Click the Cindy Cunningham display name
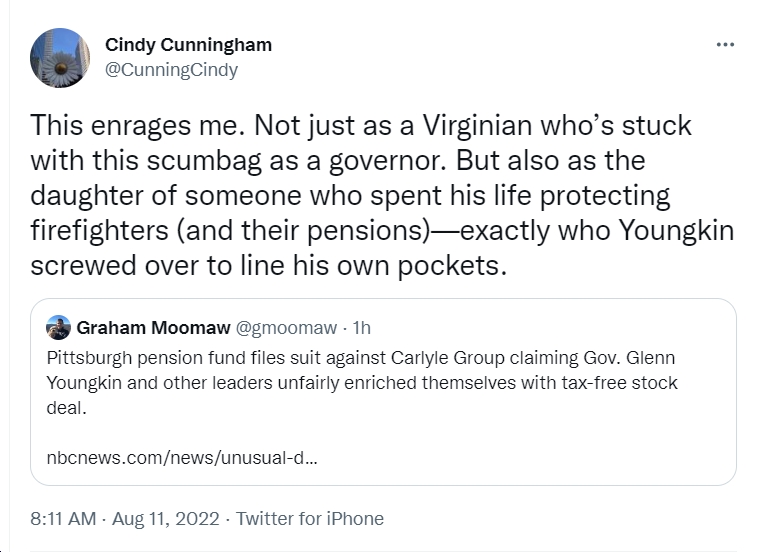 coord(188,45)
